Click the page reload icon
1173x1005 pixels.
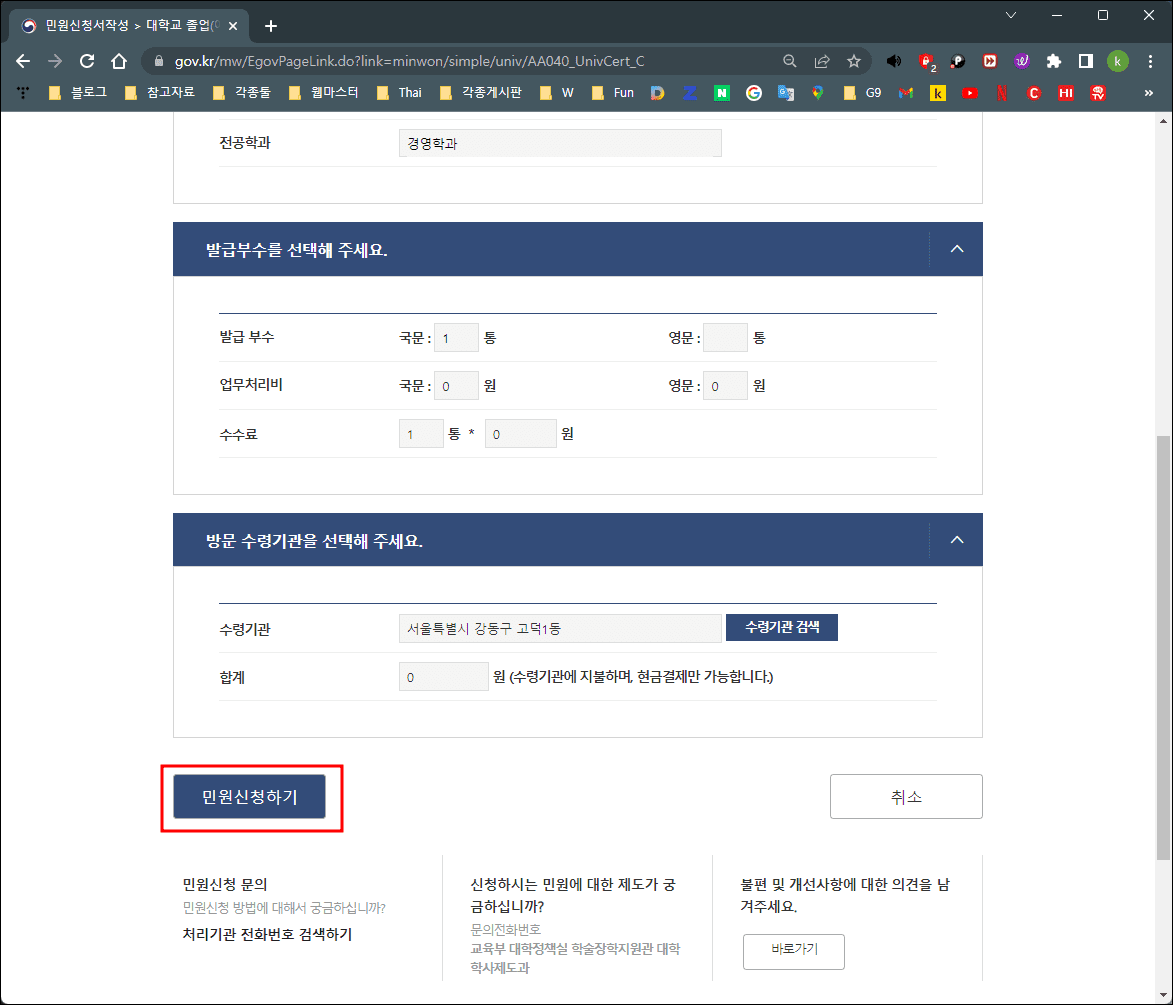(x=86, y=60)
